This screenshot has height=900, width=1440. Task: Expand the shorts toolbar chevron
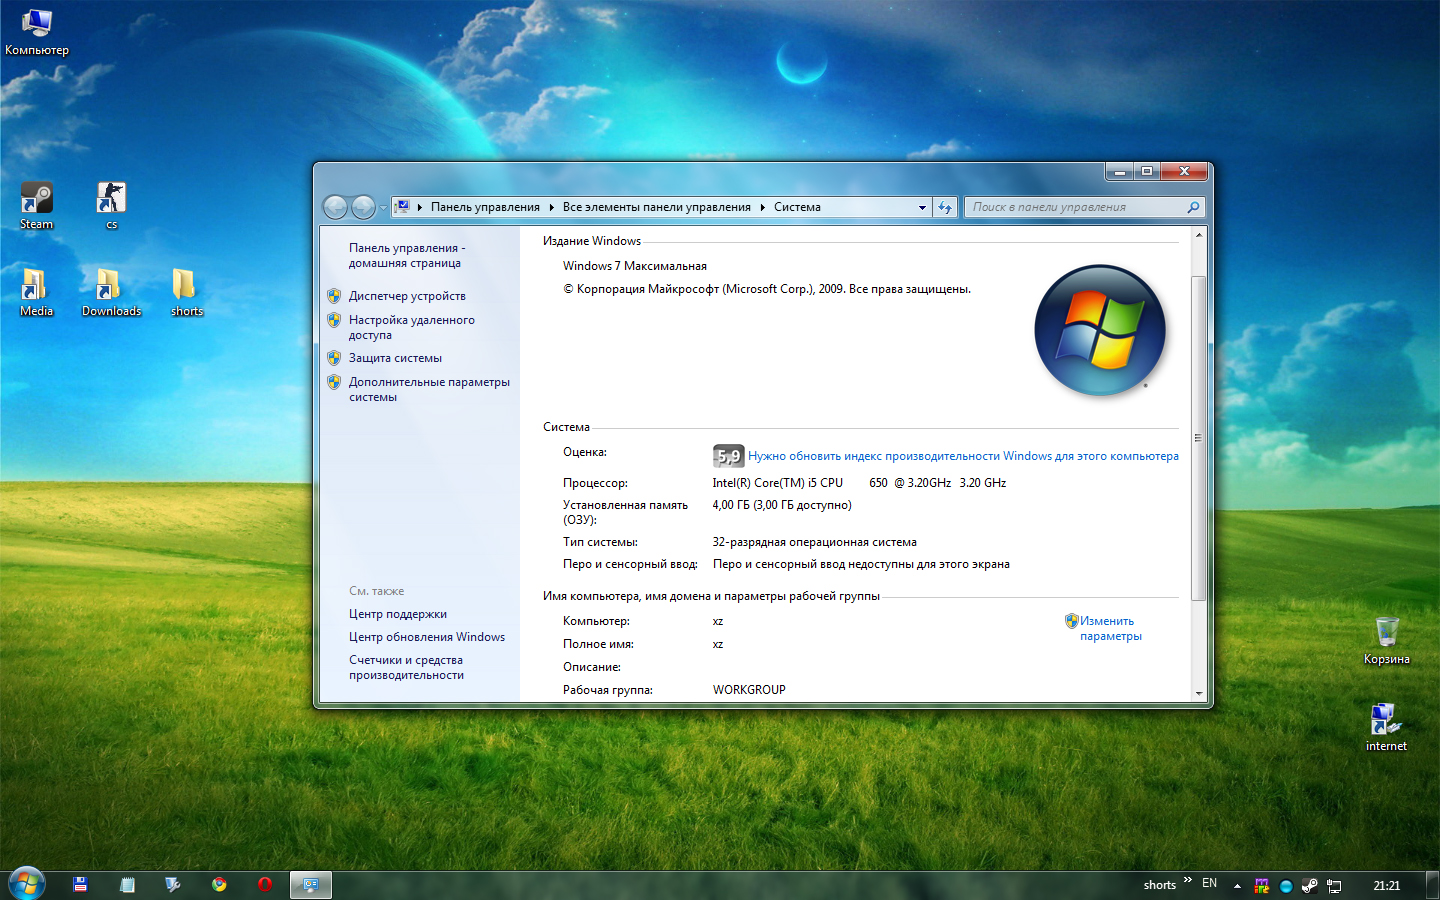pos(1187,881)
